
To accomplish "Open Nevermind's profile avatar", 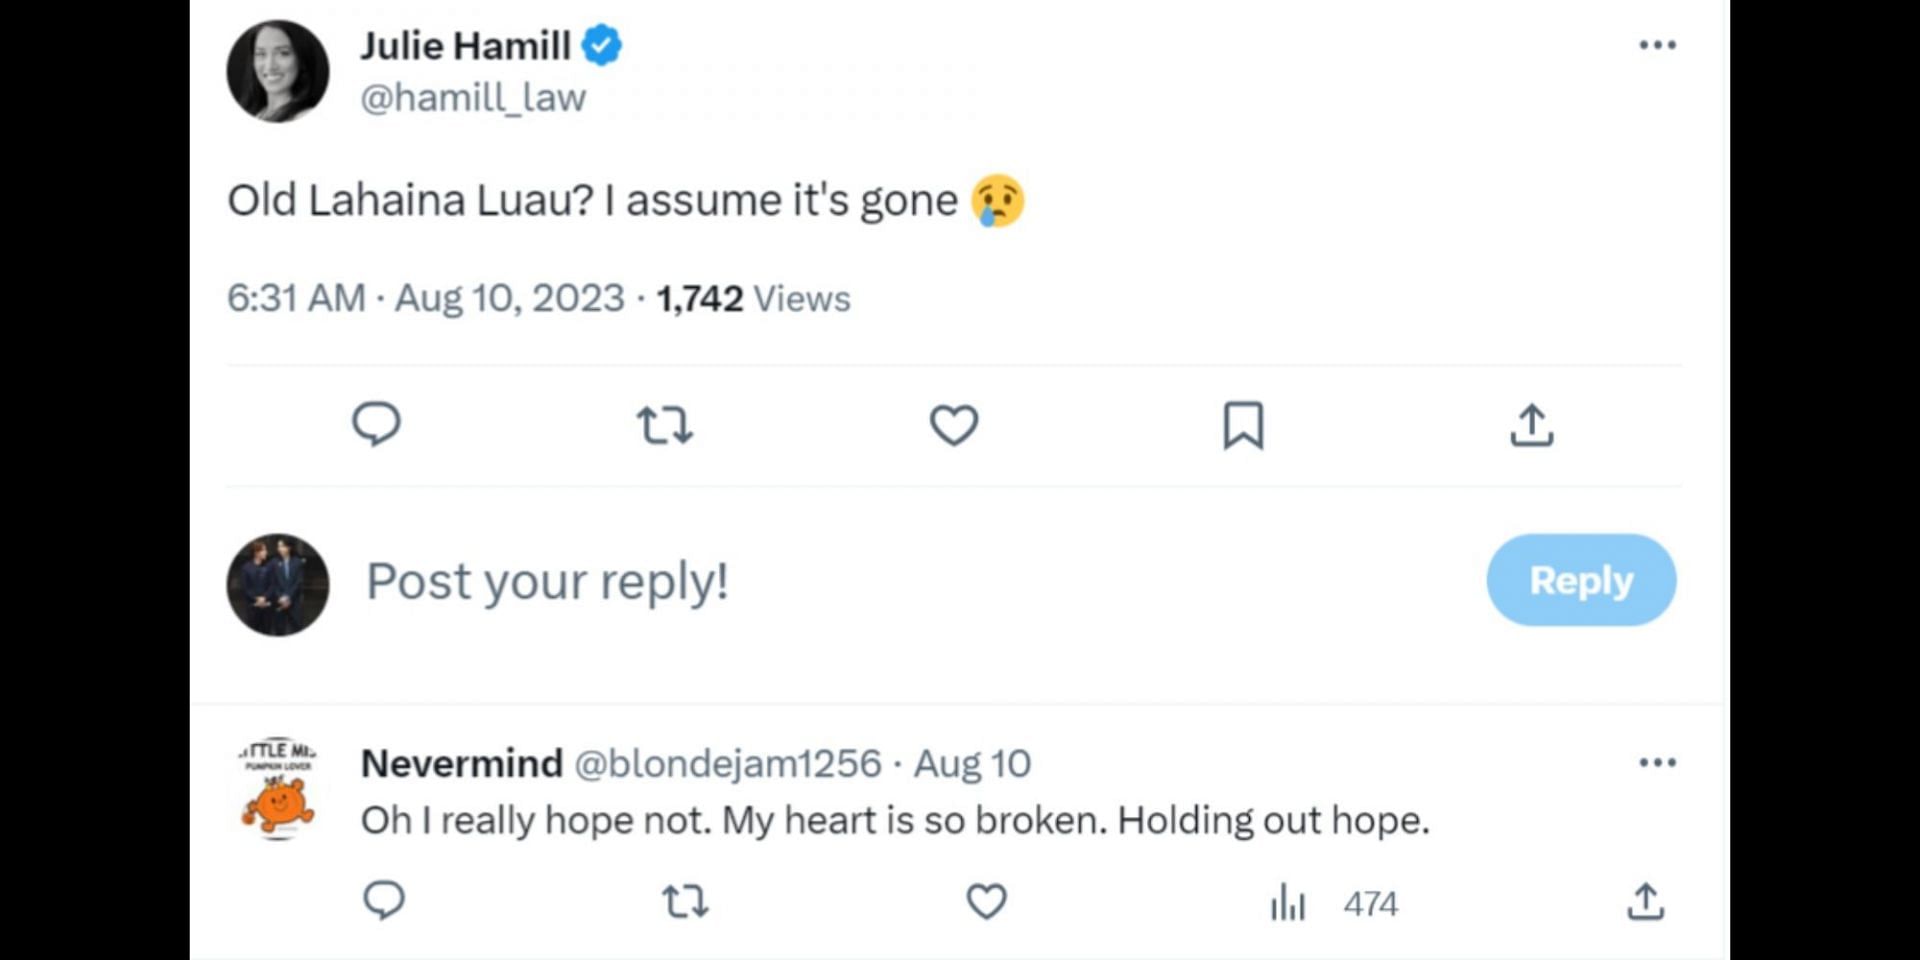I will 278,789.
